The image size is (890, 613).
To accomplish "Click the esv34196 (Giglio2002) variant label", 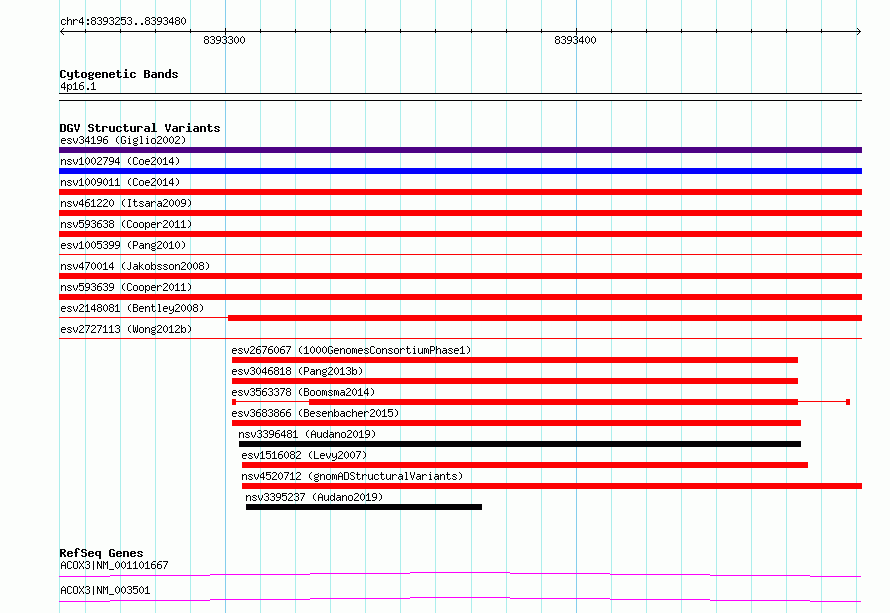I will (x=123, y=140).
